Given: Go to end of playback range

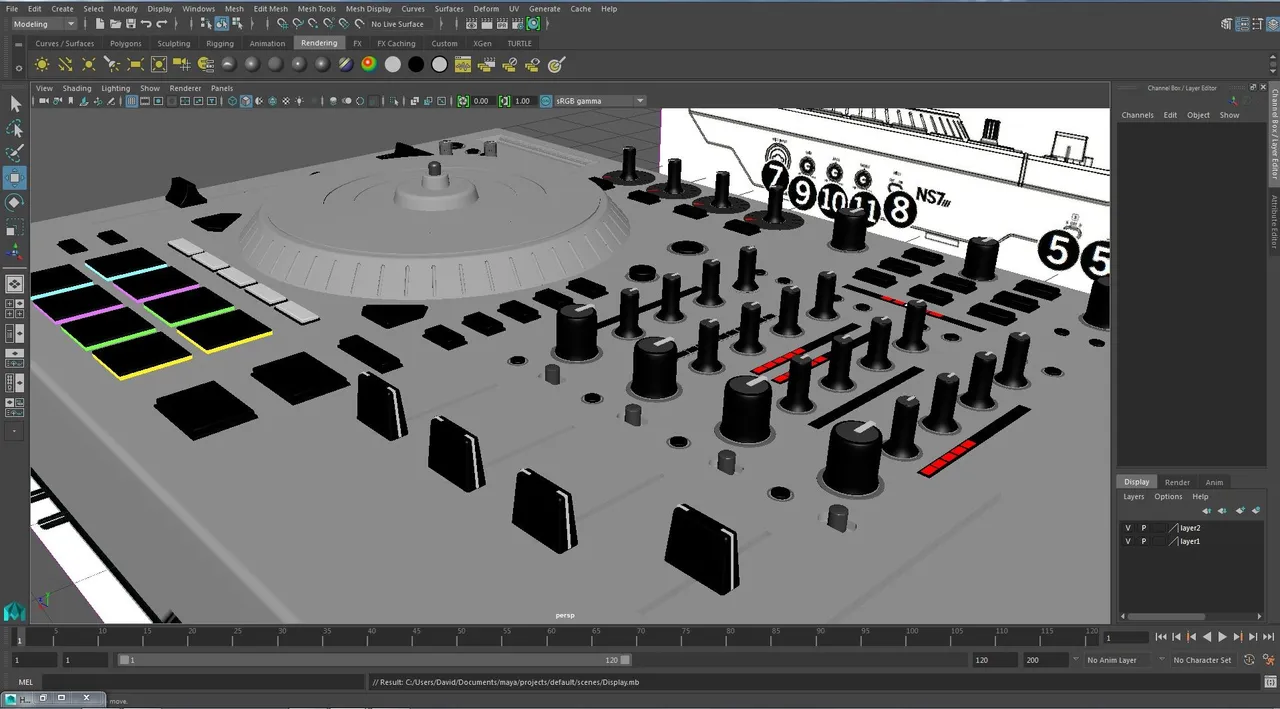Looking at the screenshot, I should click(1268, 637).
